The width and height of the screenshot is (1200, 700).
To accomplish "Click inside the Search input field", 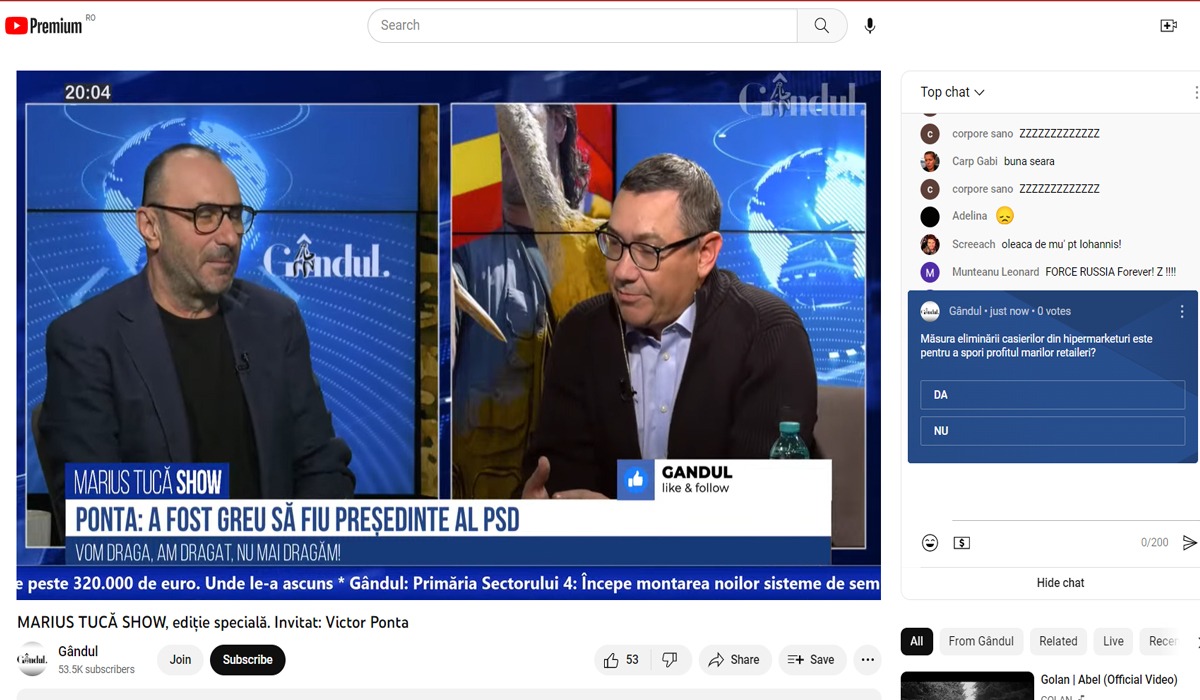I will pyautogui.click(x=582, y=25).
